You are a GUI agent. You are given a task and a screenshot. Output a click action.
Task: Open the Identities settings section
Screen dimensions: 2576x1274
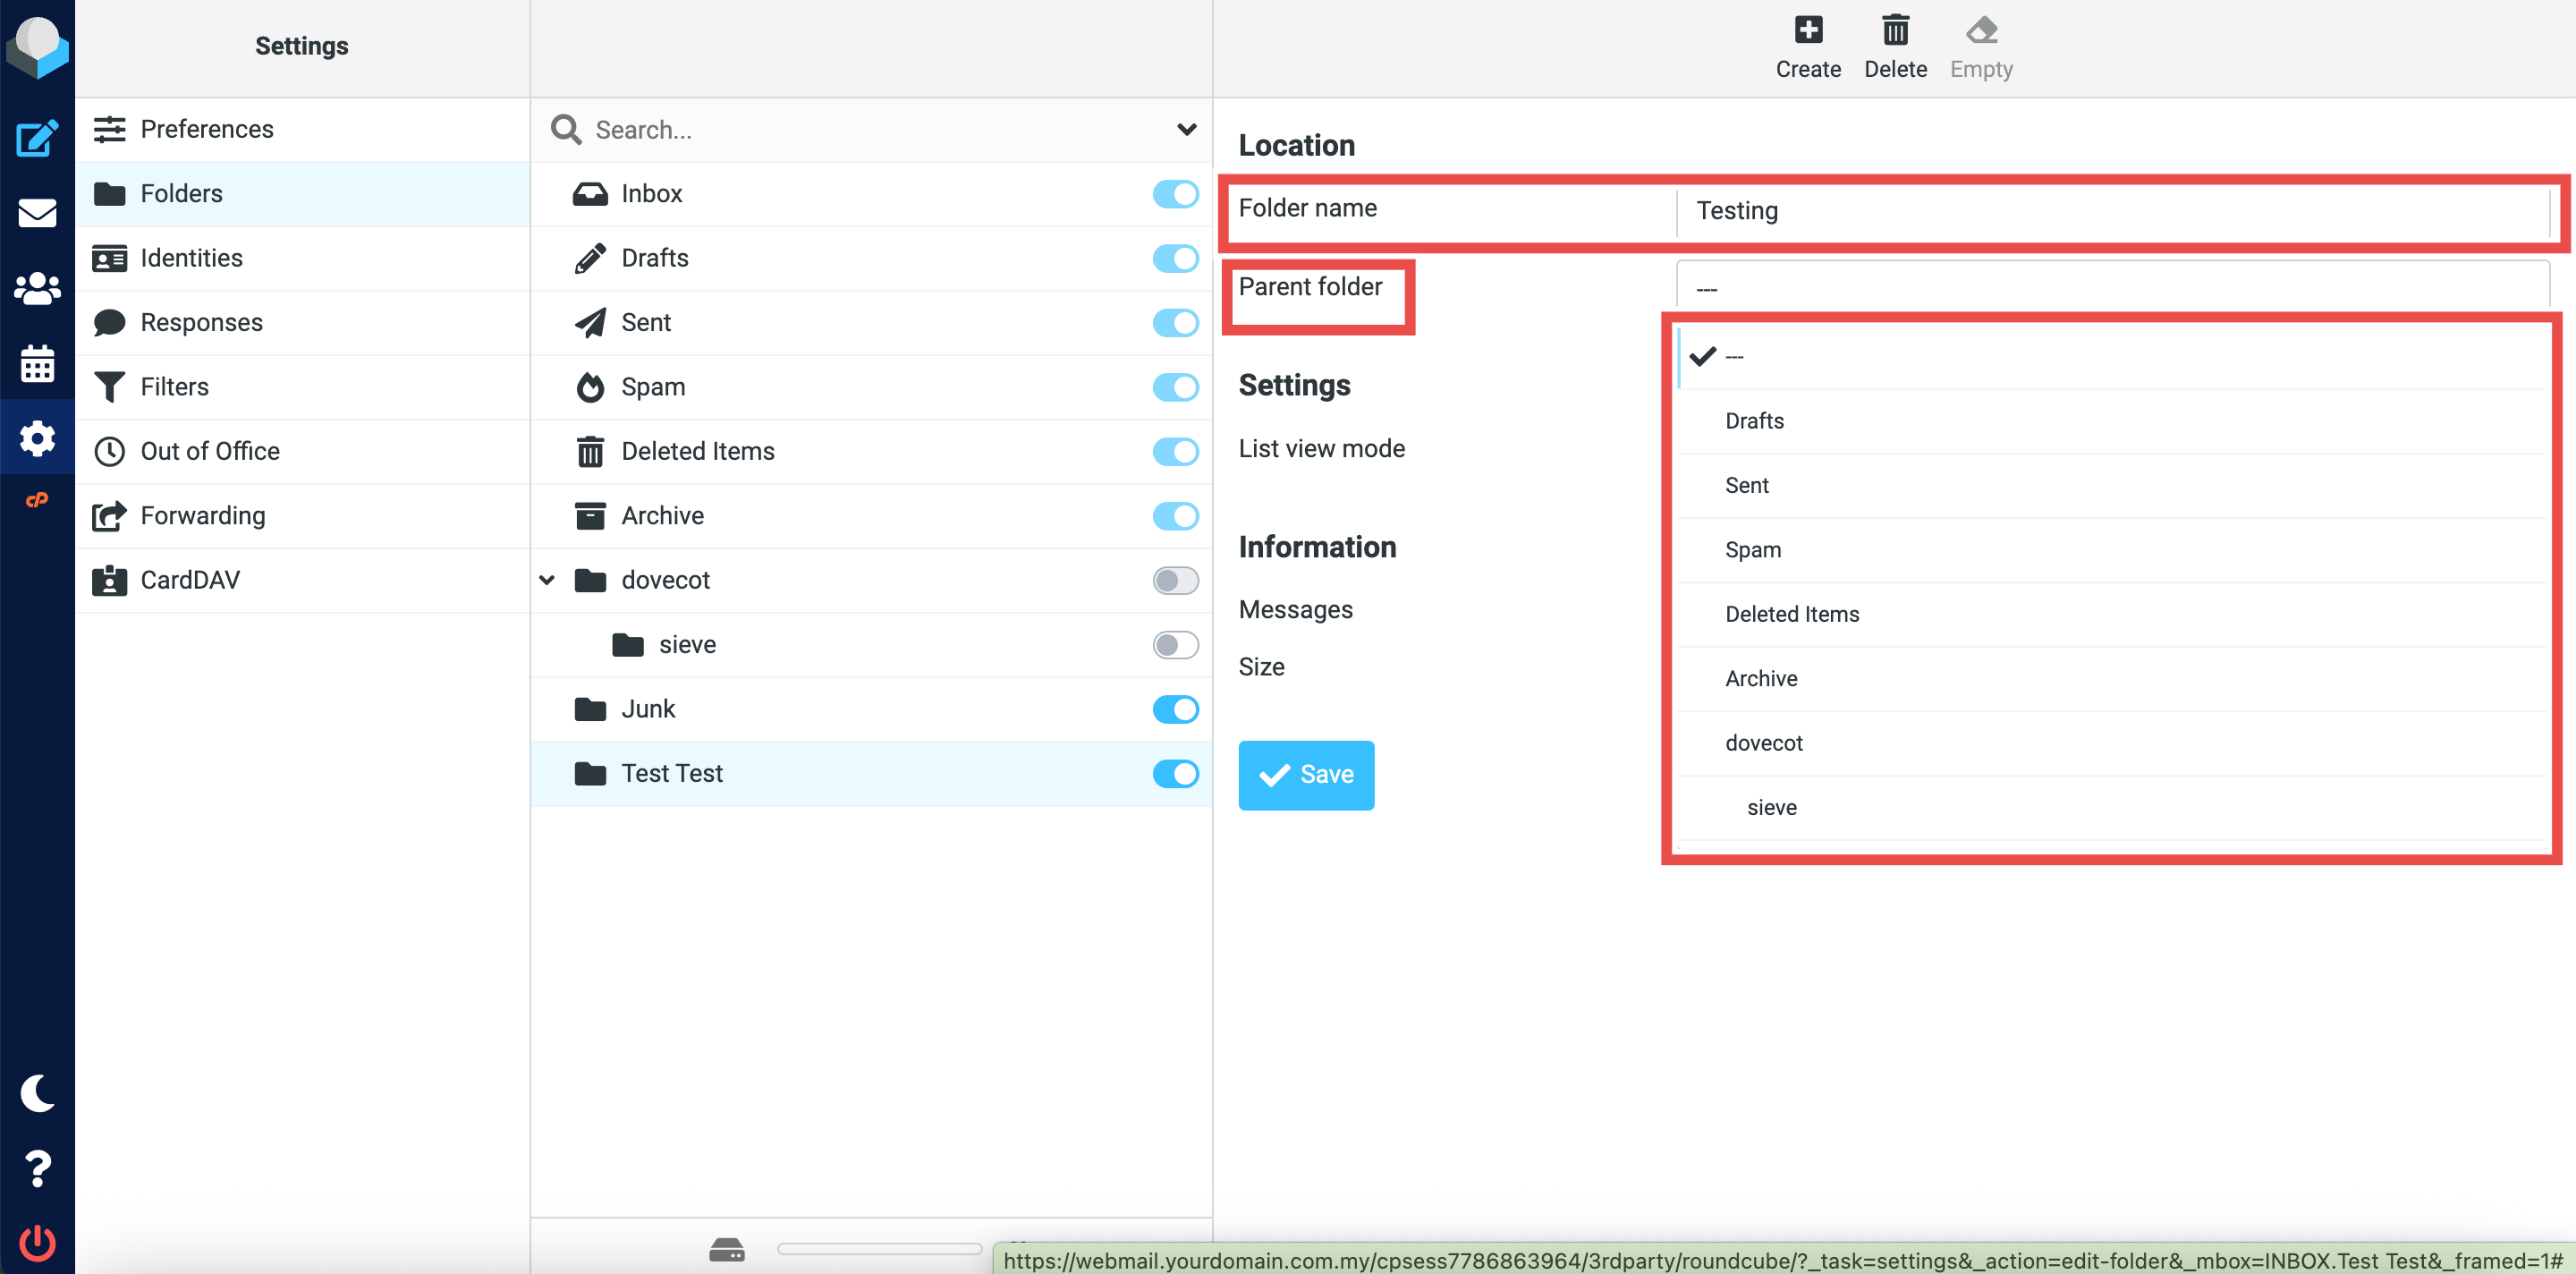coord(191,258)
